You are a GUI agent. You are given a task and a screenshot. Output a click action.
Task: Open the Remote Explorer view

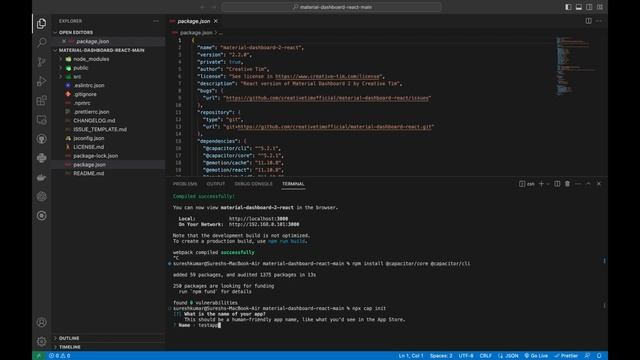click(x=41, y=120)
